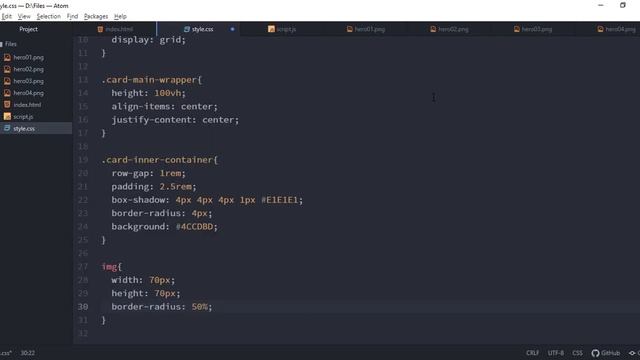The width and height of the screenshot is (640, 360).
Task: Click the GitHub icon in status bar
Action: point(596,353)
